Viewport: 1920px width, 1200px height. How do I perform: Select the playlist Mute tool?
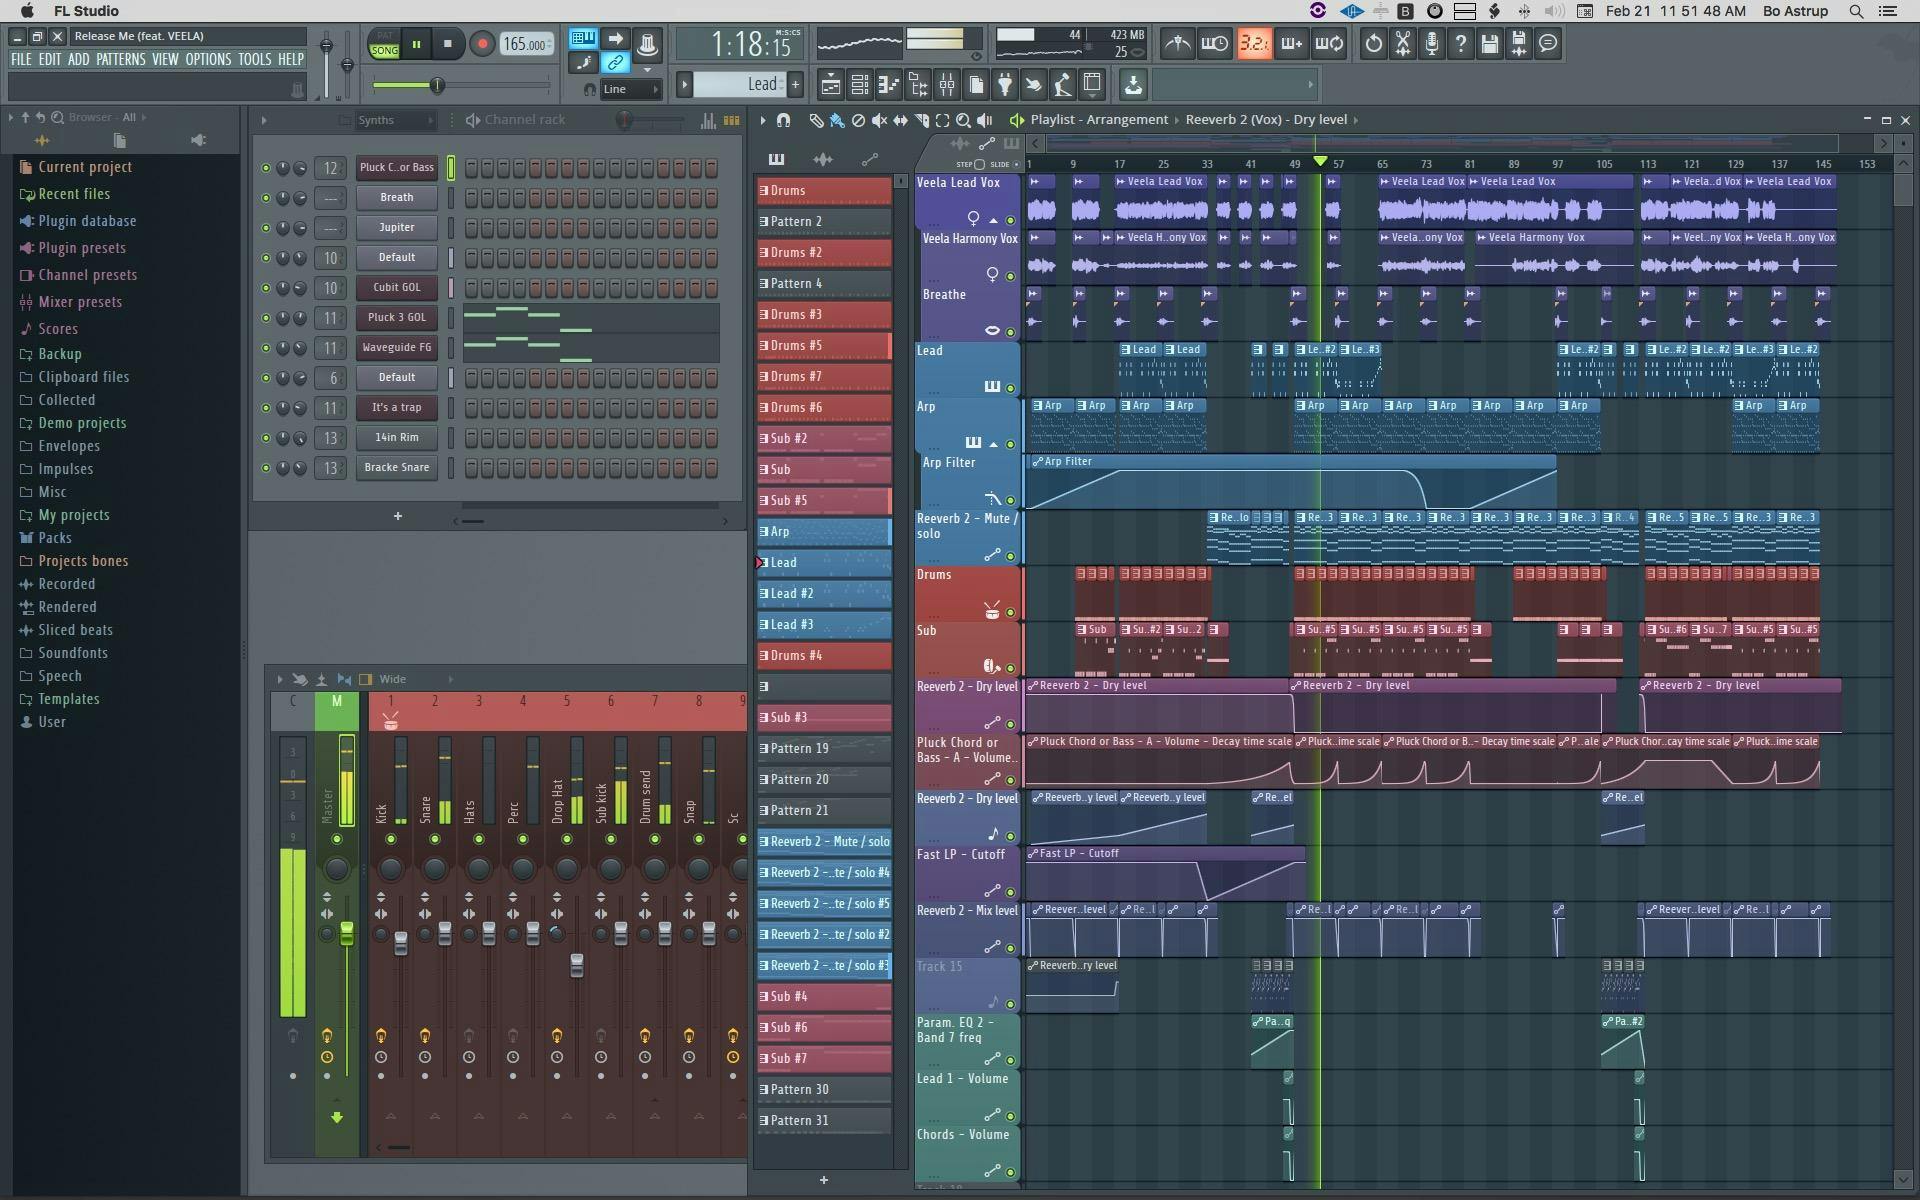(x=879, y=120)
